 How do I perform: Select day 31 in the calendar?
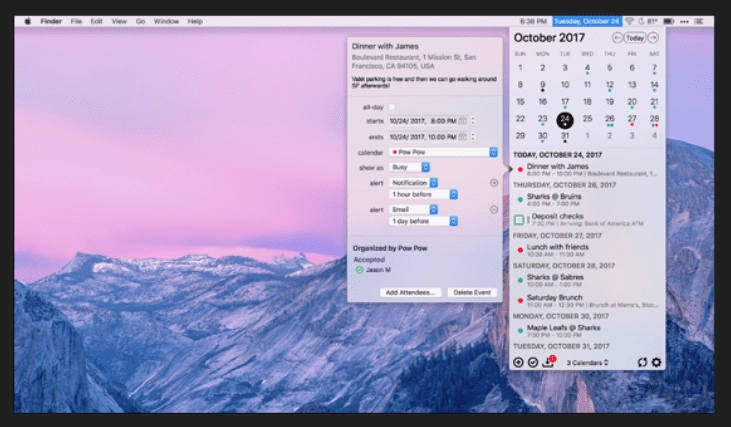click(565, 137)
